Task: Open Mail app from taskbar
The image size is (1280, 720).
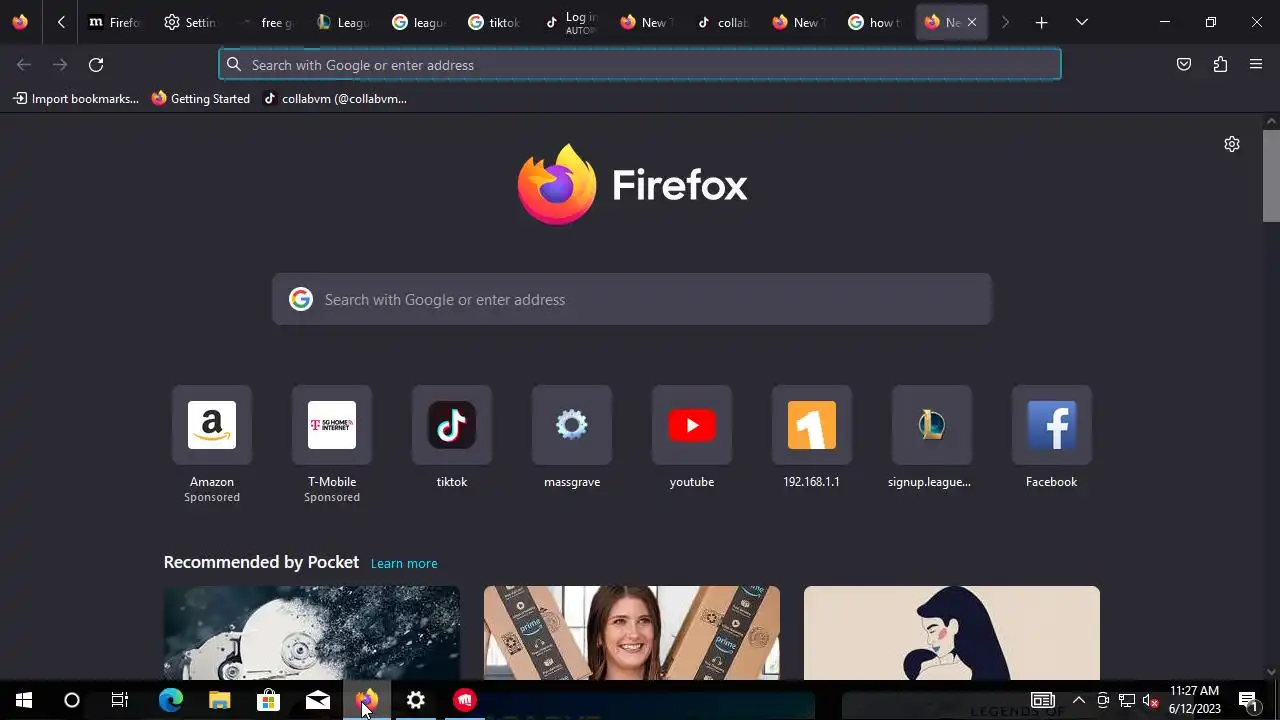Action: [x=318, y=700]
